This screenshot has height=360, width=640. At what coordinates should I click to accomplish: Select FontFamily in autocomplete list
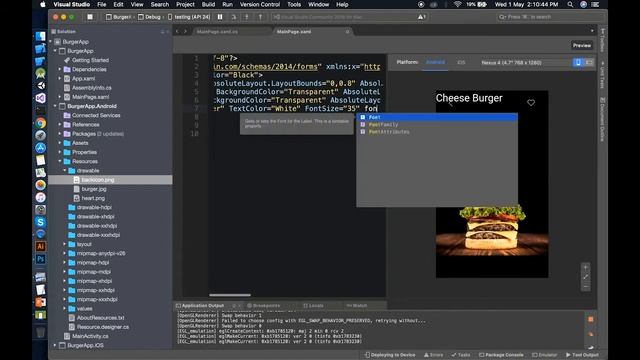click(x=437, y=124)
